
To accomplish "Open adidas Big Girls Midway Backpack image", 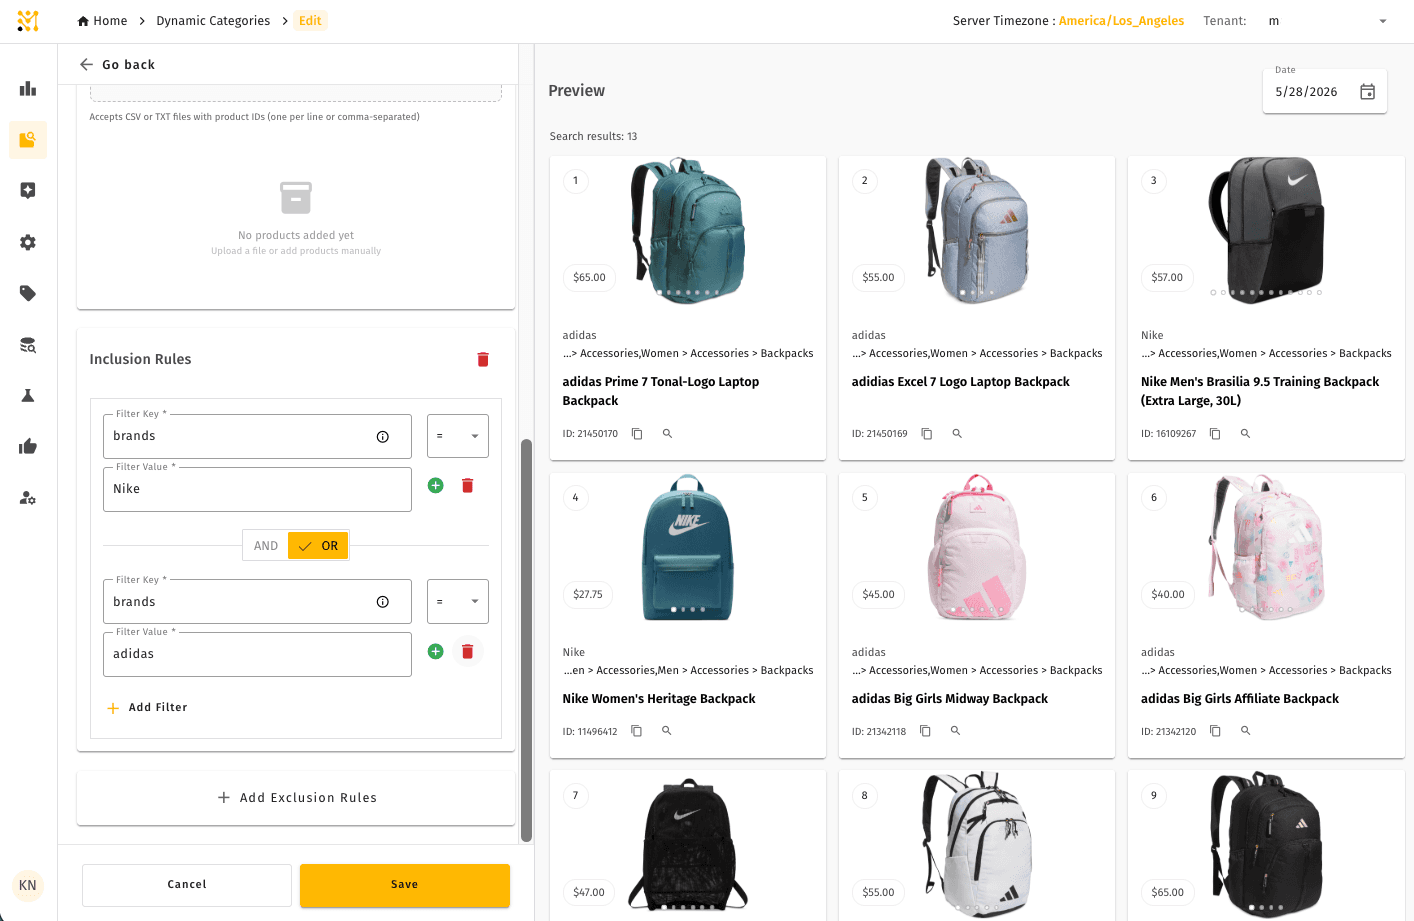I will pyautogui.click(x=977, y=546).
